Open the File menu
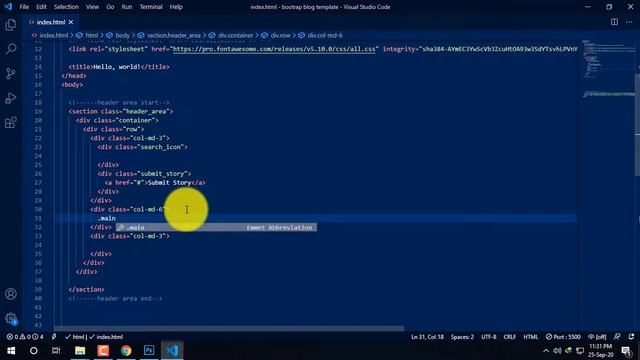 [x=24, y=7]
